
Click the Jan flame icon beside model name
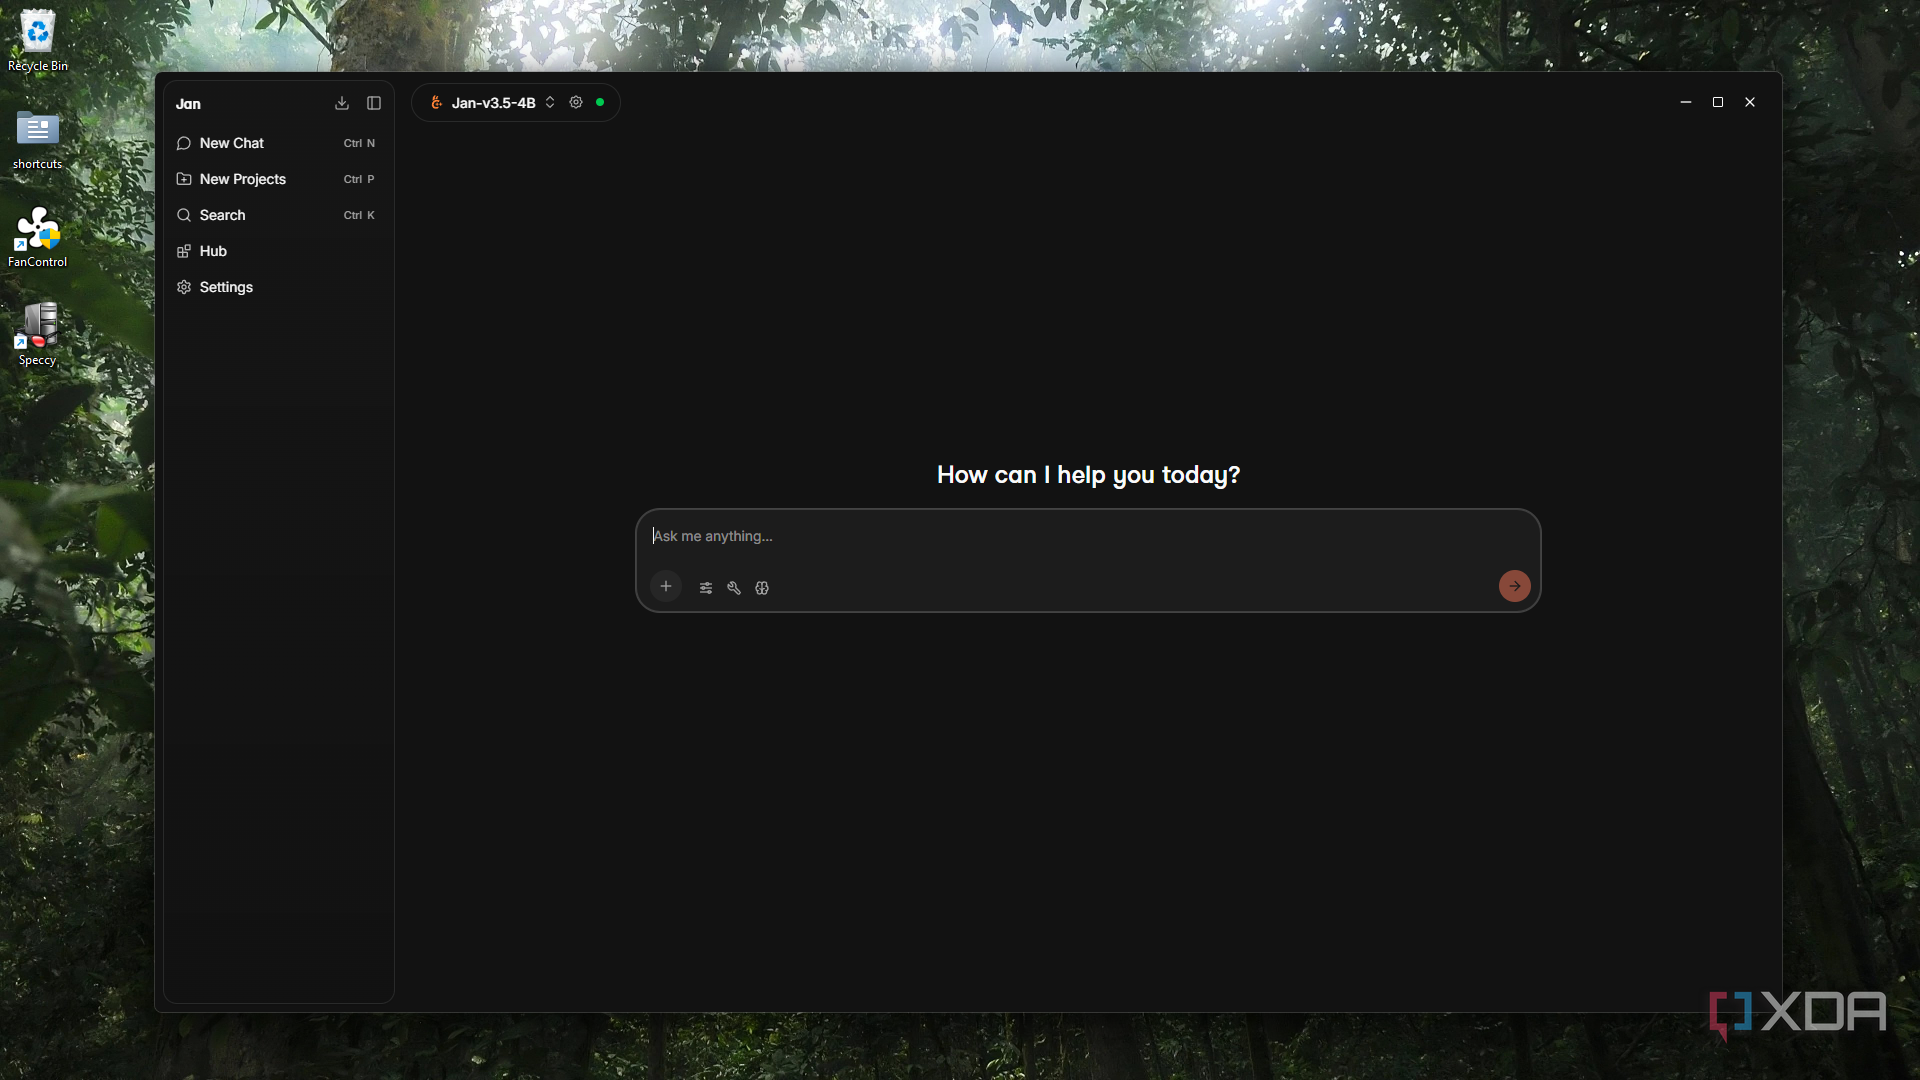(436, 102)
